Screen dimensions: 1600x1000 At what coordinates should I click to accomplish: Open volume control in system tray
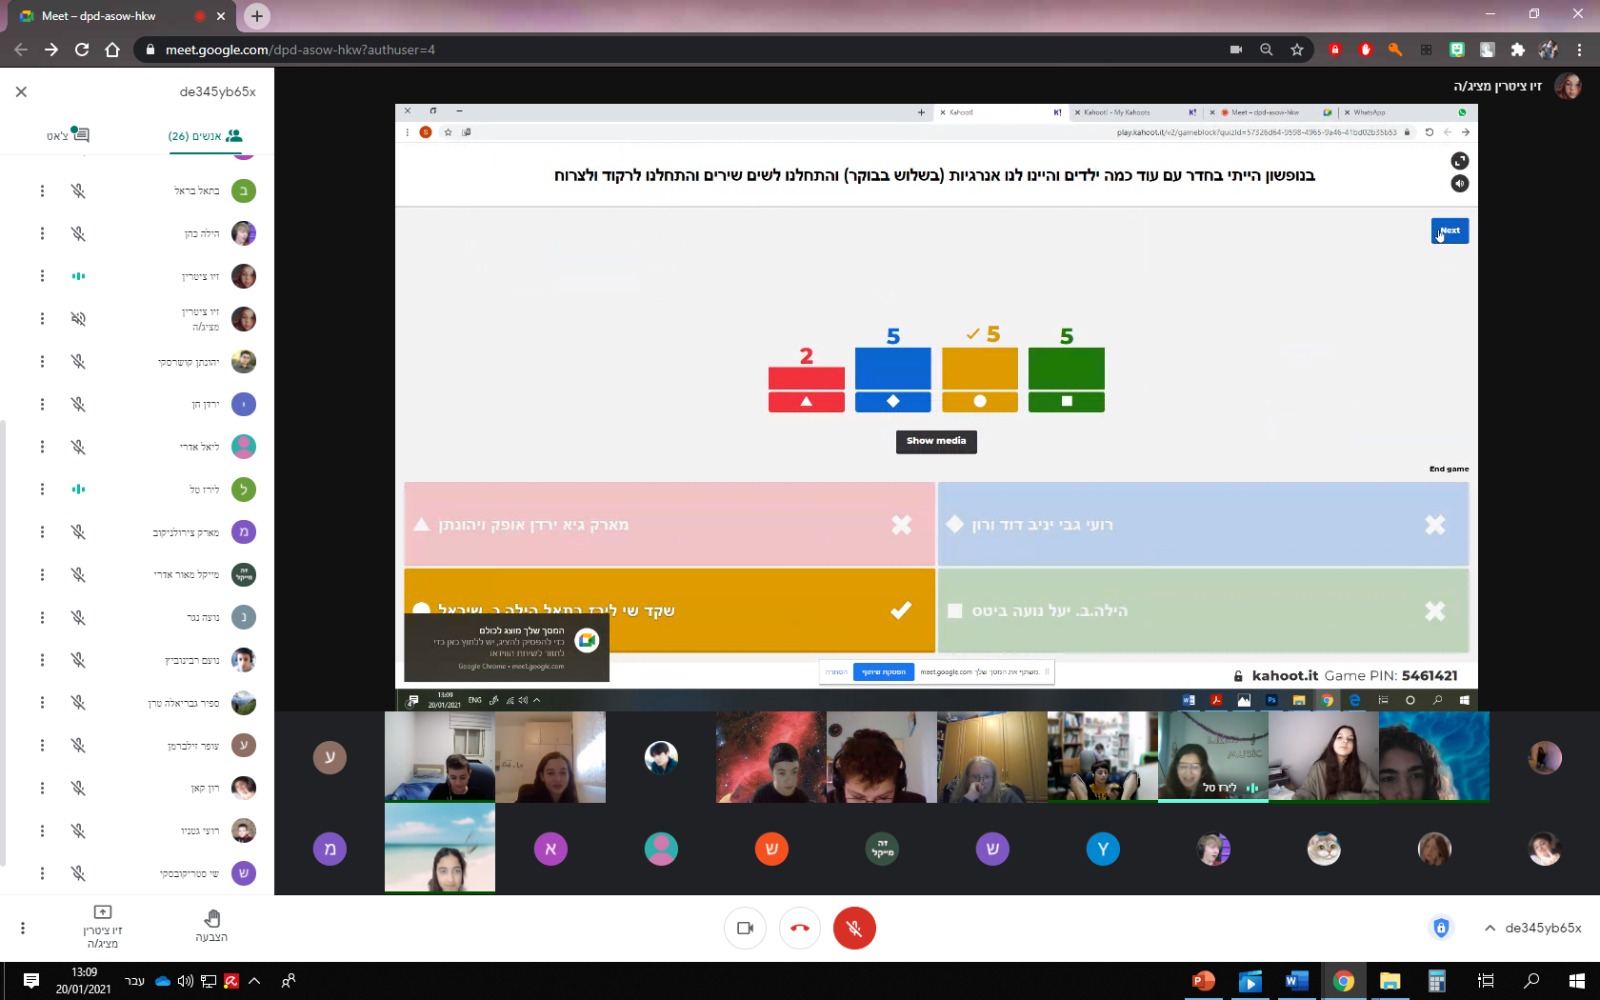185,981
